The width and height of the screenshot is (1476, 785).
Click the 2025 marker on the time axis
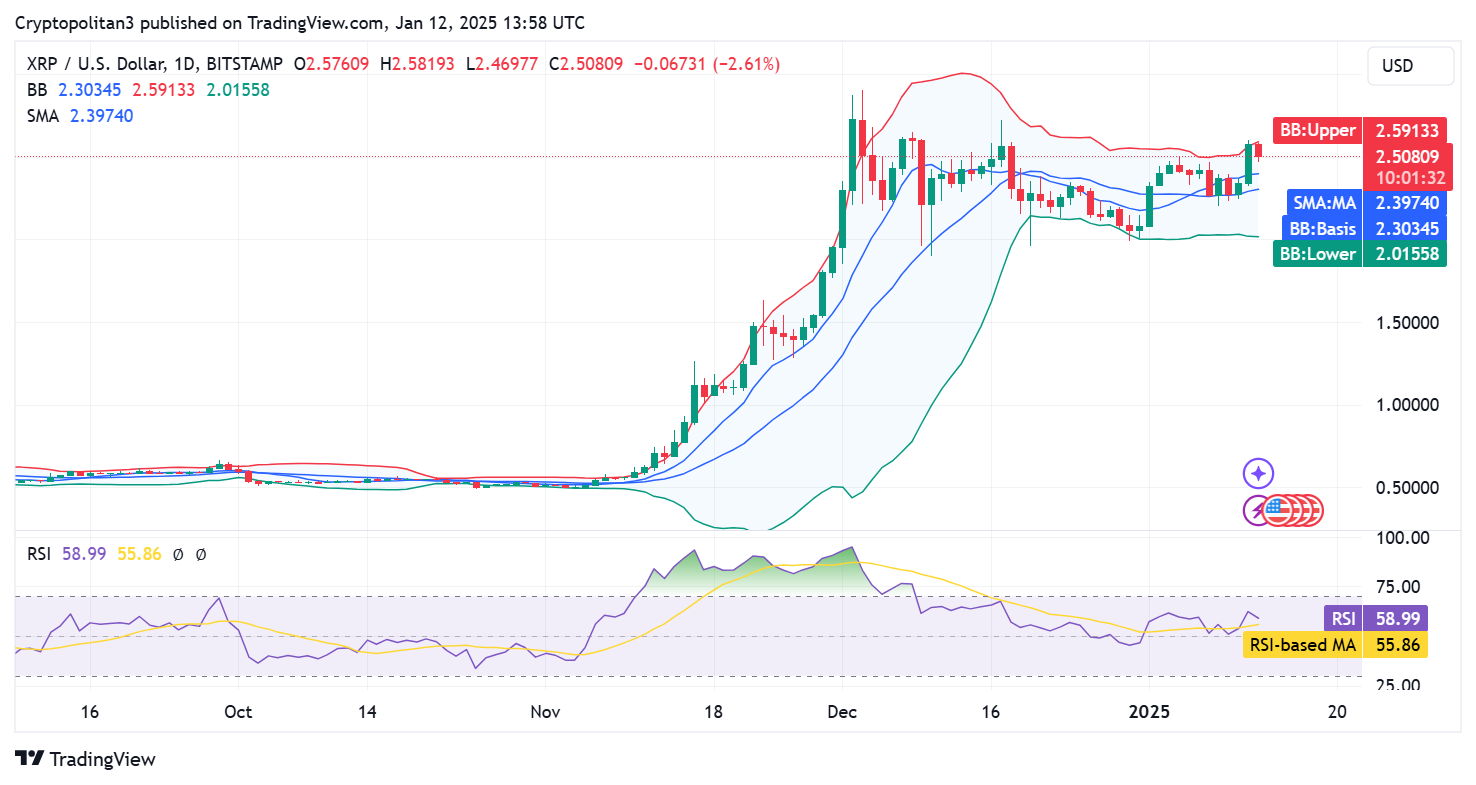(1148, 711)
